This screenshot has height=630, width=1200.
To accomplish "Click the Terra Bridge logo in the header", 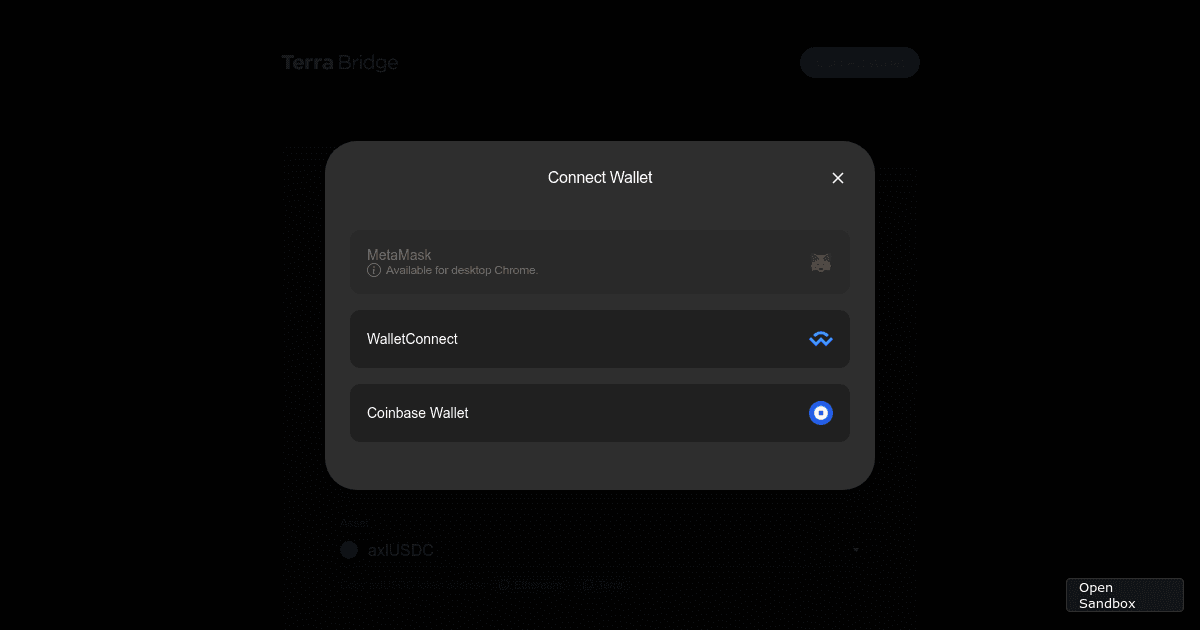I will [339, 62].
